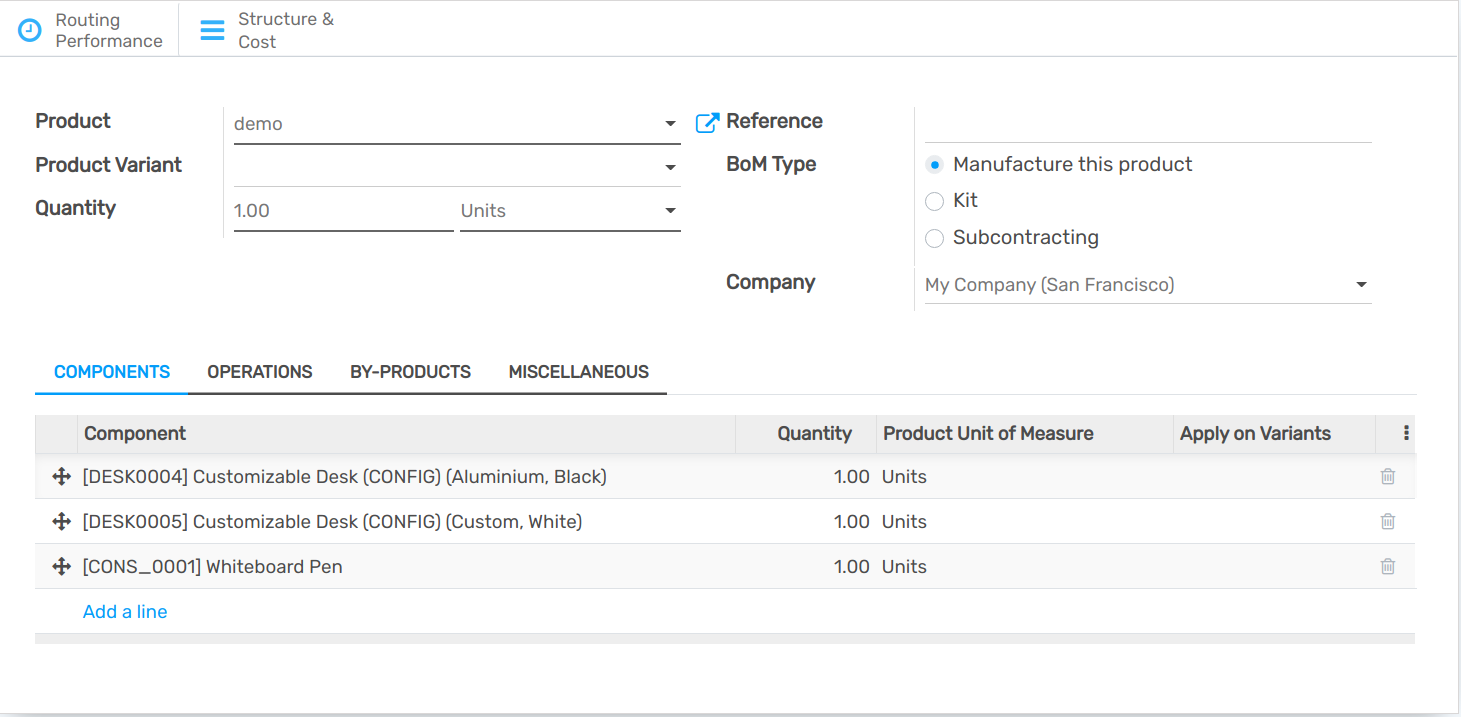Open Routing Performance clock icon
This screenshot has width=1461, height=717.
click(x=31, y=30)
